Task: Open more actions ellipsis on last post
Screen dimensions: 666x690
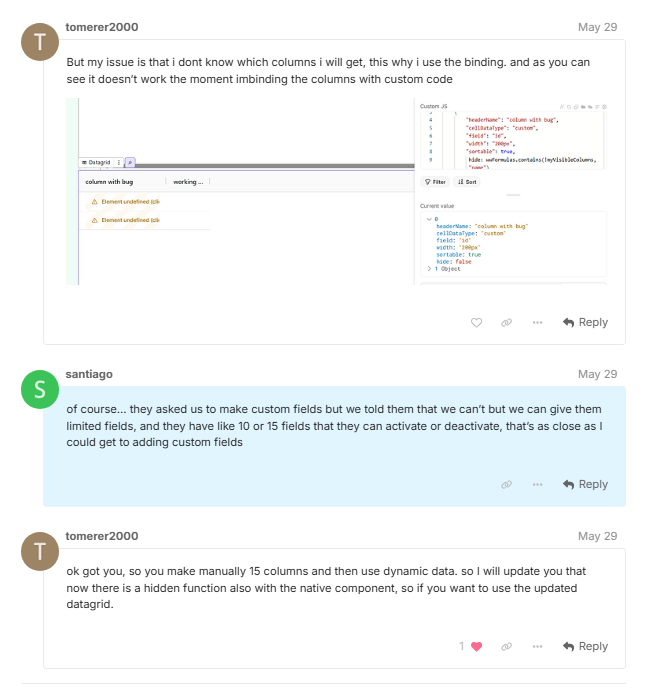Action: point(537,646)
